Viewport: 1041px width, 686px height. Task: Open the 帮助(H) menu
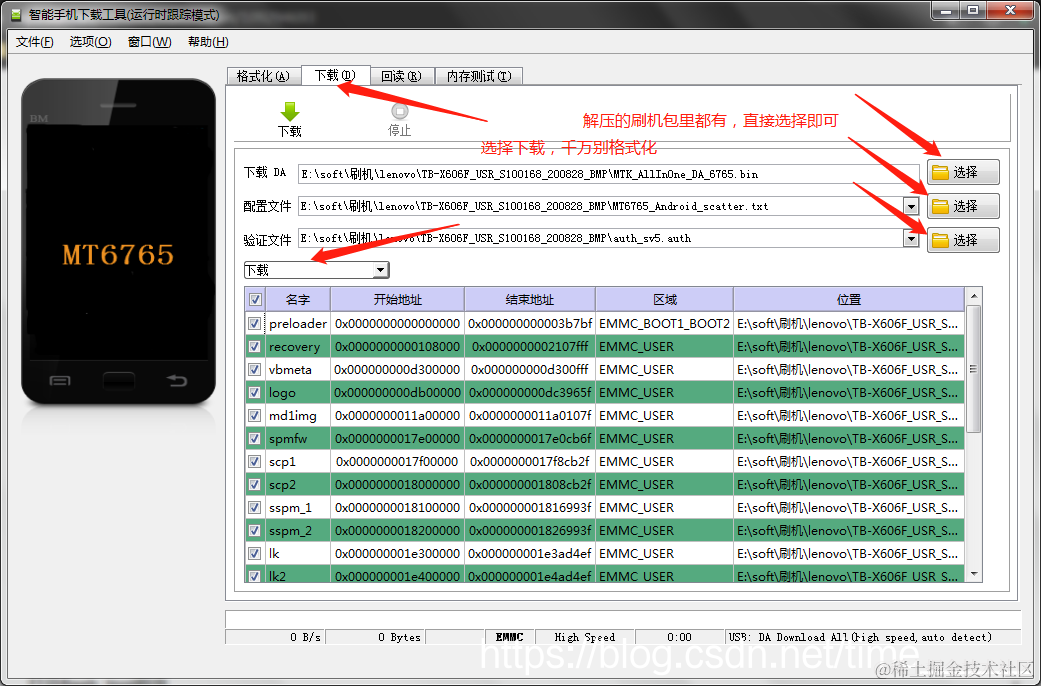pos(208,42)
